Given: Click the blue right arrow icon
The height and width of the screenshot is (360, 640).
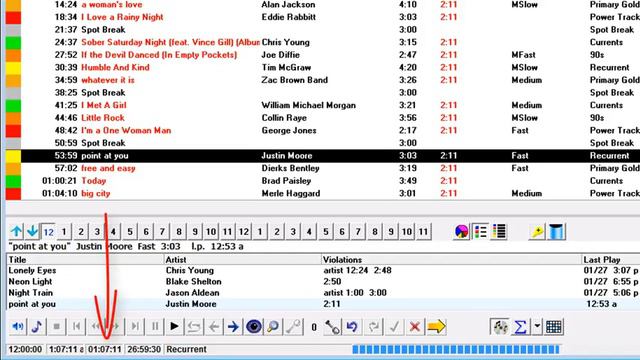Looking at the screenshot, I should pos(233,327).
